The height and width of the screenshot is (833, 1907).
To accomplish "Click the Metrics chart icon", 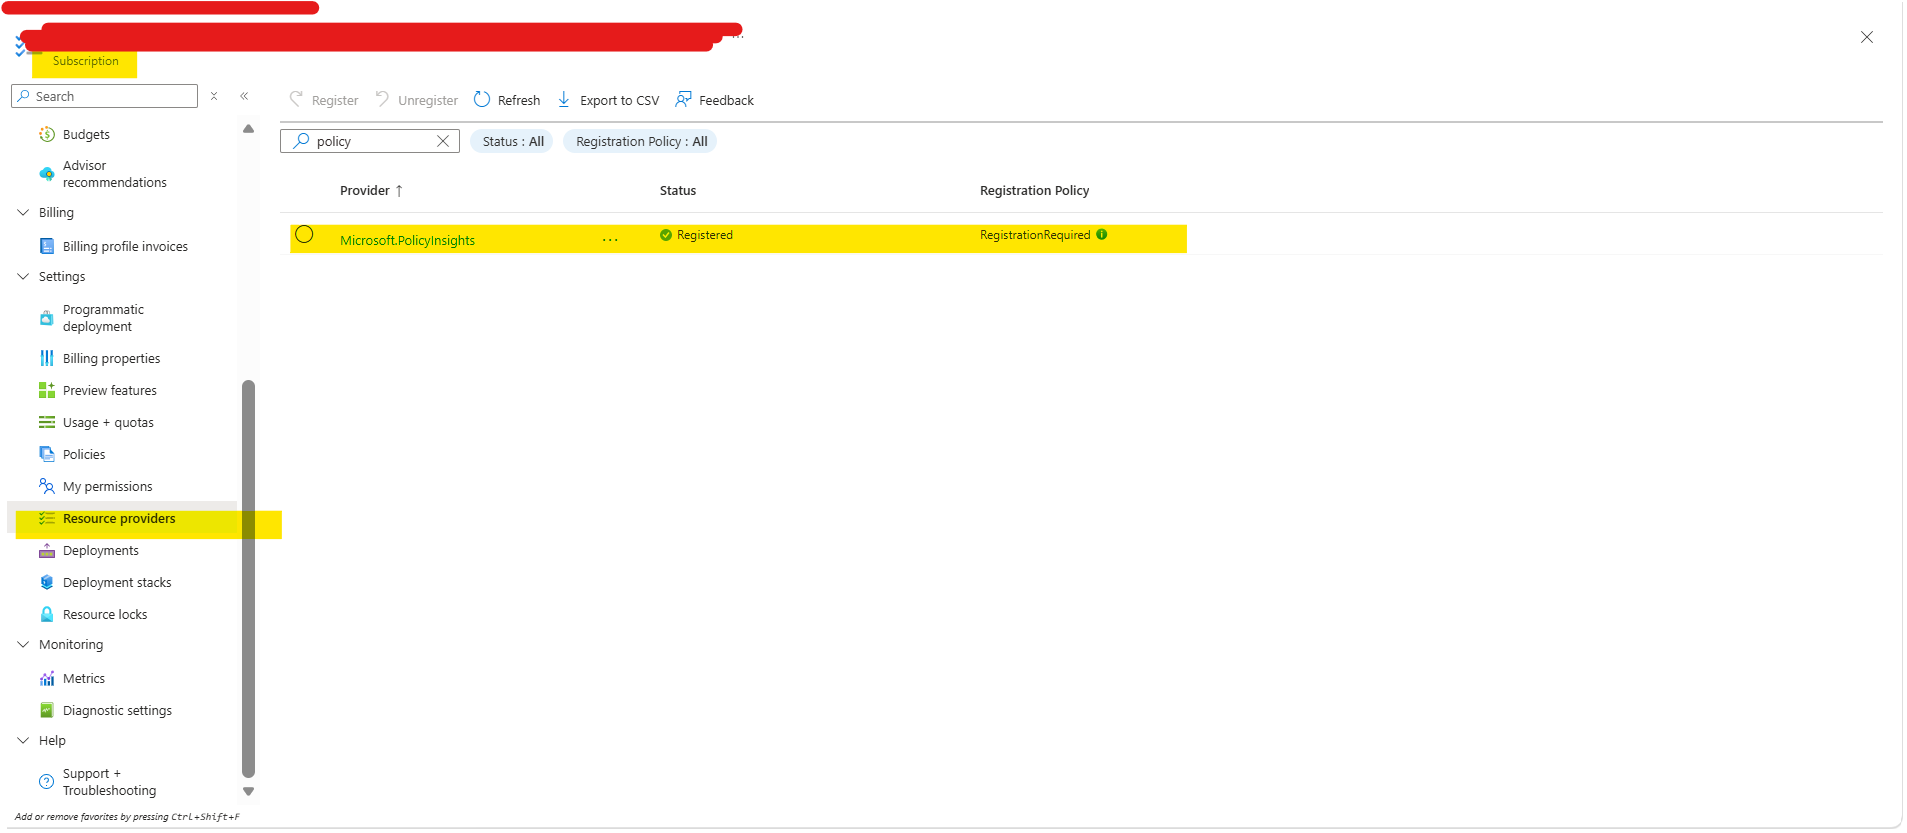I will [47, 678].
